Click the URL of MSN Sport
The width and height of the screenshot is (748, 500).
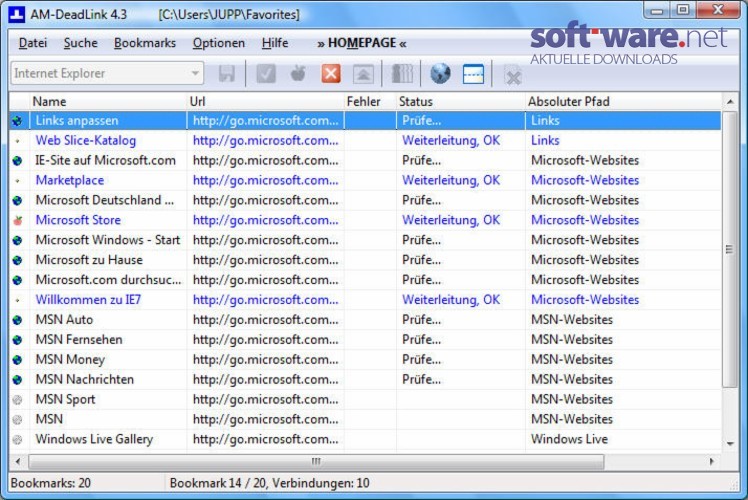pyautogui.click(x=265, y=400)
